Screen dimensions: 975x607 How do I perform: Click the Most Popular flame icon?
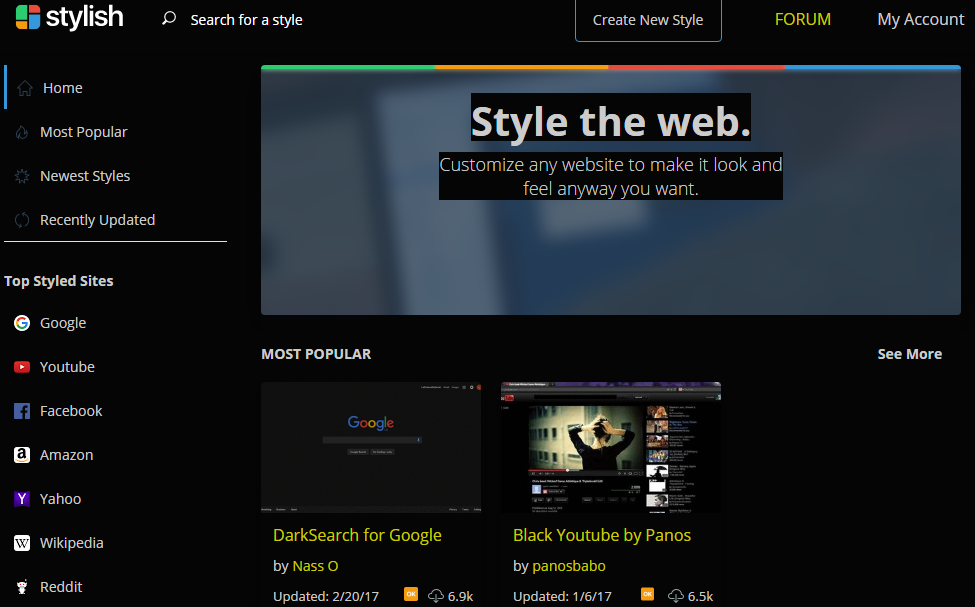pyautogui.click(x=22, y=132)
